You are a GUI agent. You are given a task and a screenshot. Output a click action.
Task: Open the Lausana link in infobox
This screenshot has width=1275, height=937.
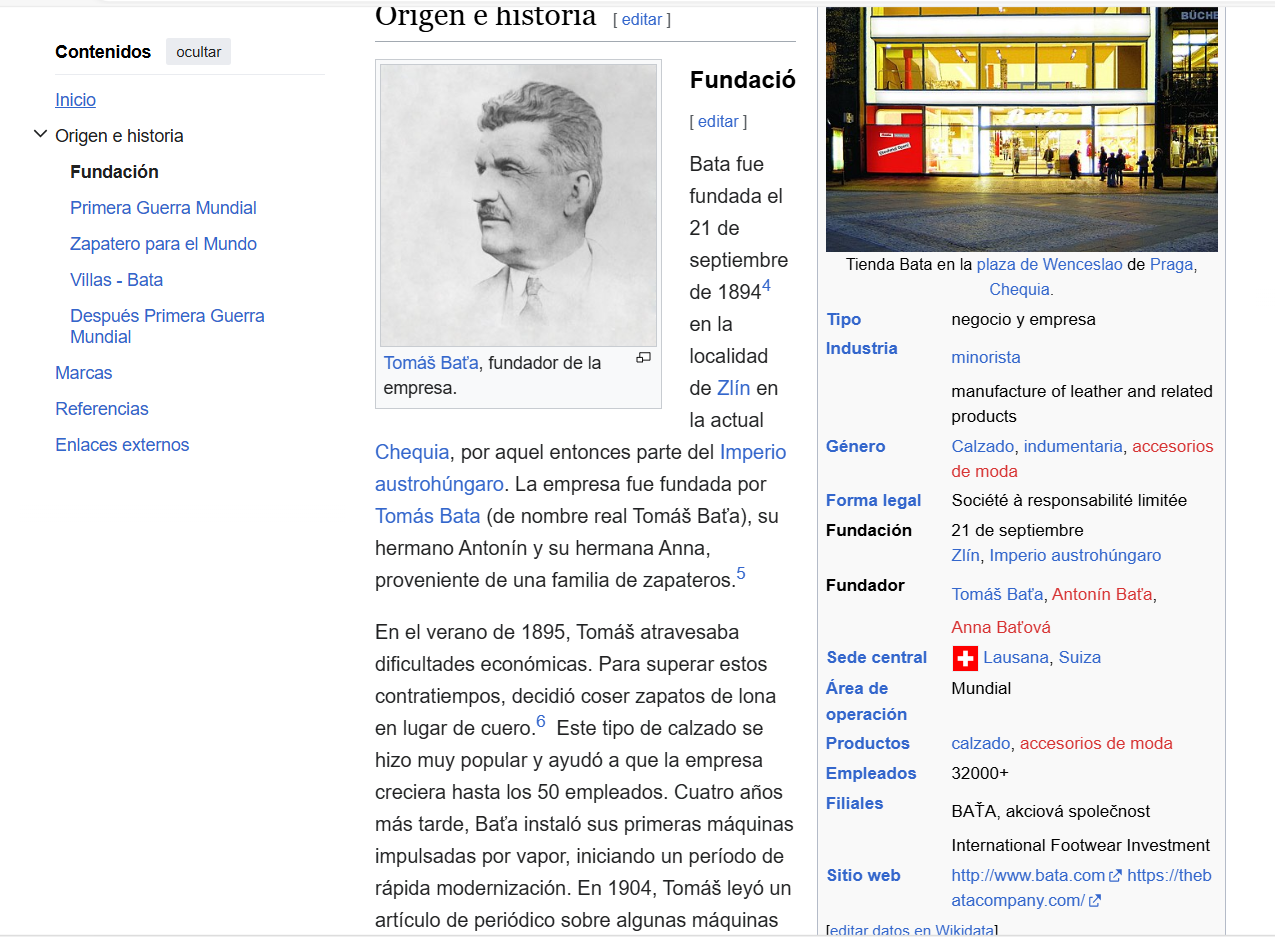point(1016,658)
